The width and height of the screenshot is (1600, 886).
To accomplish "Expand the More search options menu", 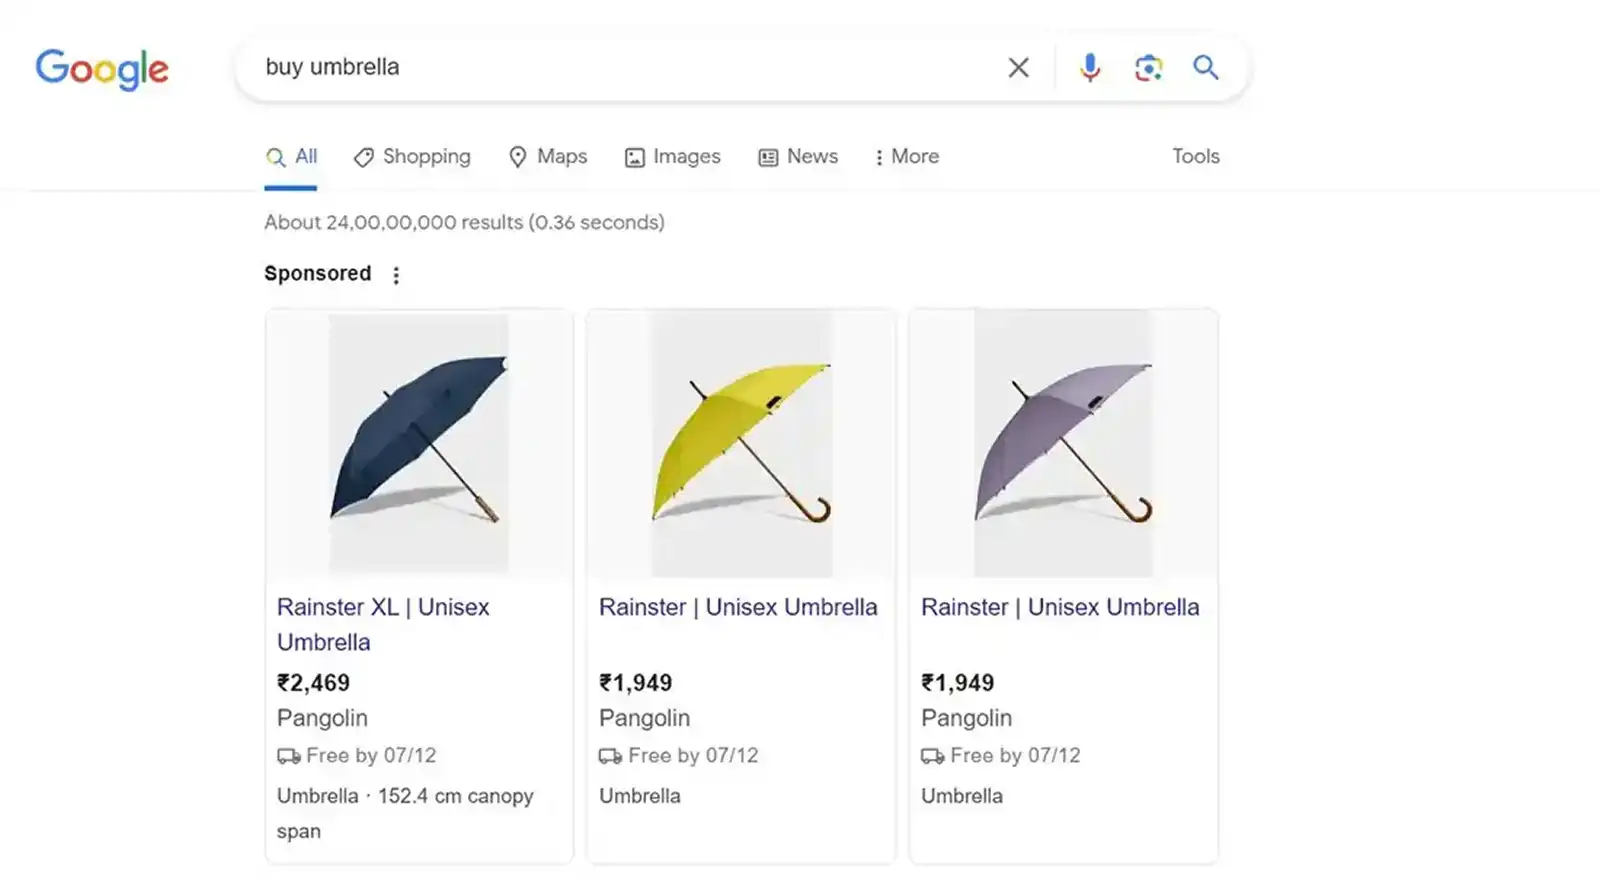I will tap(905, 157).
